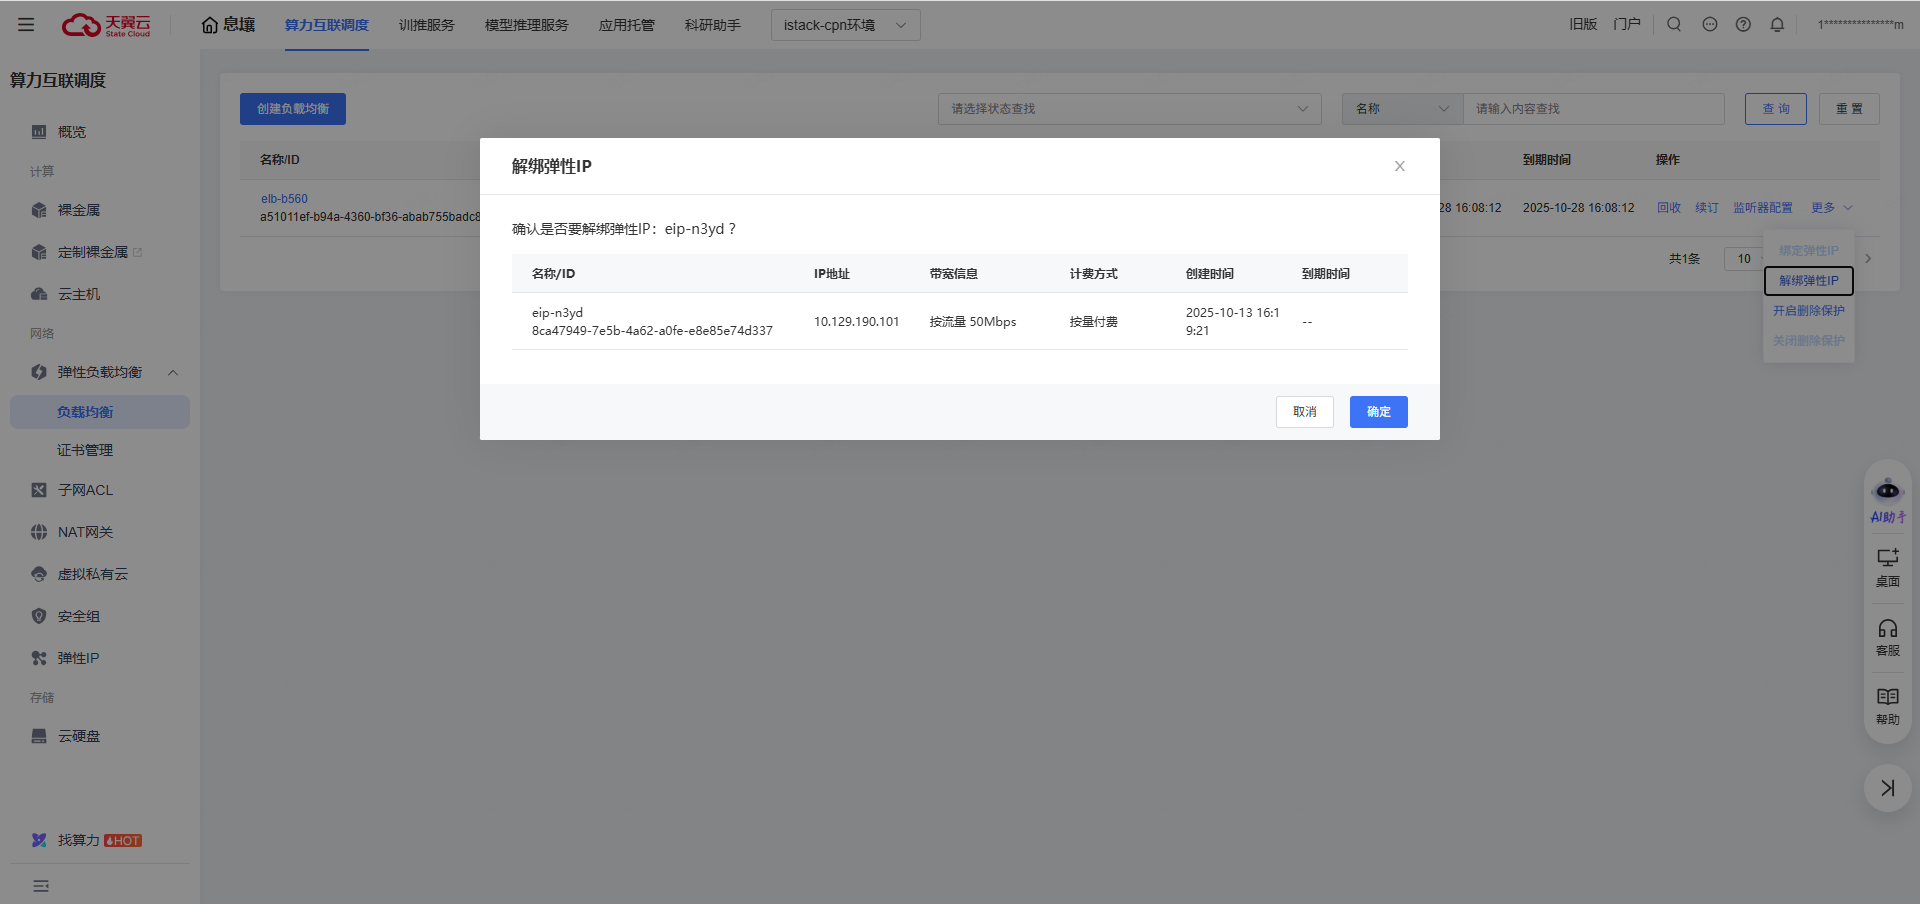Click the help question mark icon

coord(1743,25)
